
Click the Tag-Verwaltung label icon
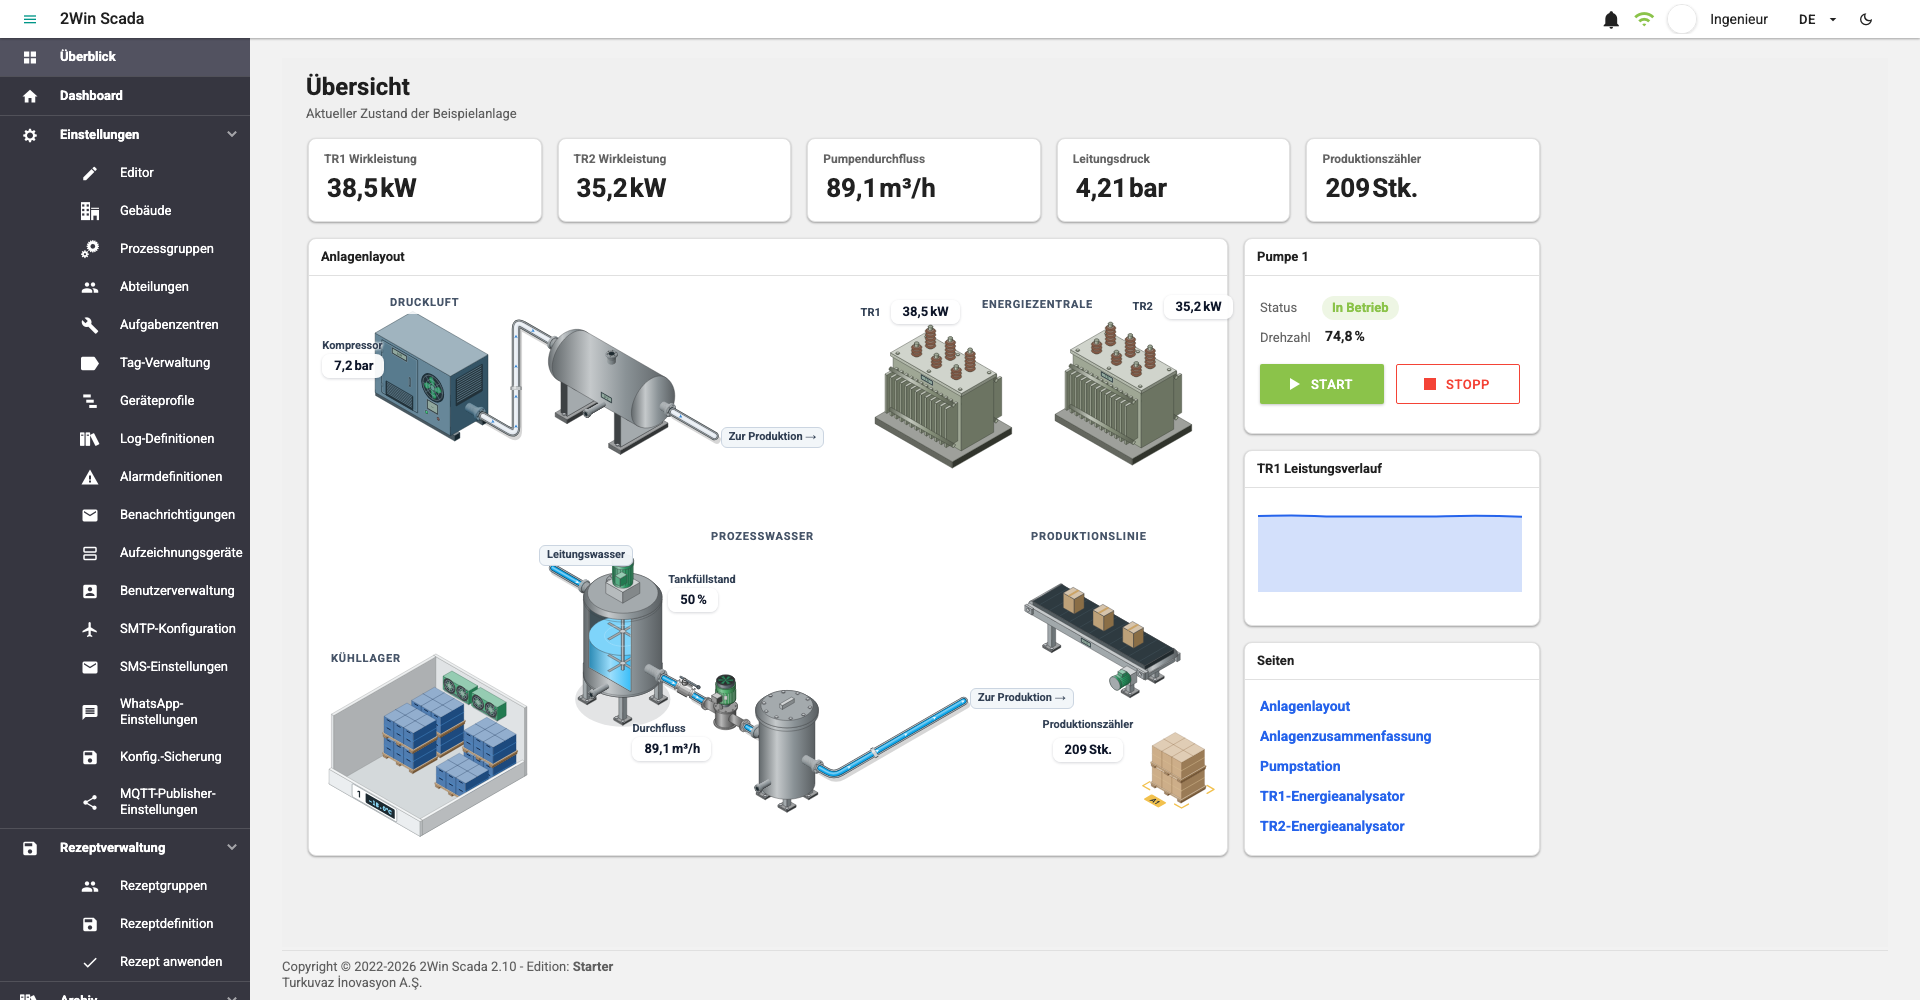(90, 363)
